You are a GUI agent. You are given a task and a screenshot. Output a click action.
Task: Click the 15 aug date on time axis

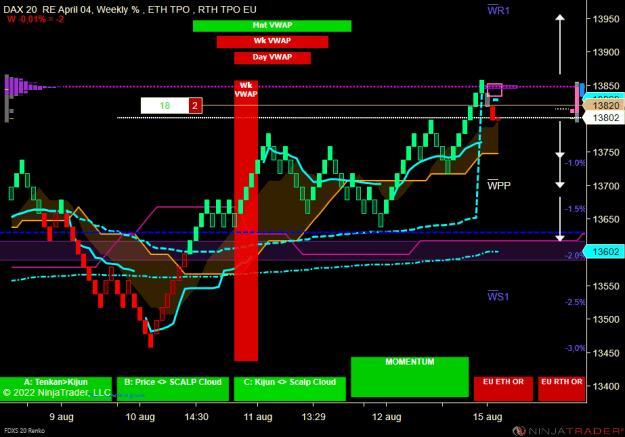[487, 417]
